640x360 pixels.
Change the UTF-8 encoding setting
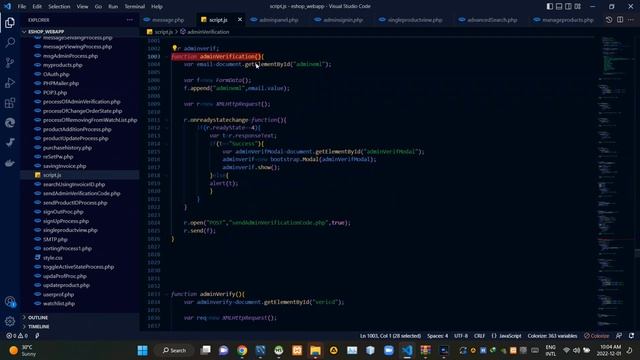click(x=461, y=336)
